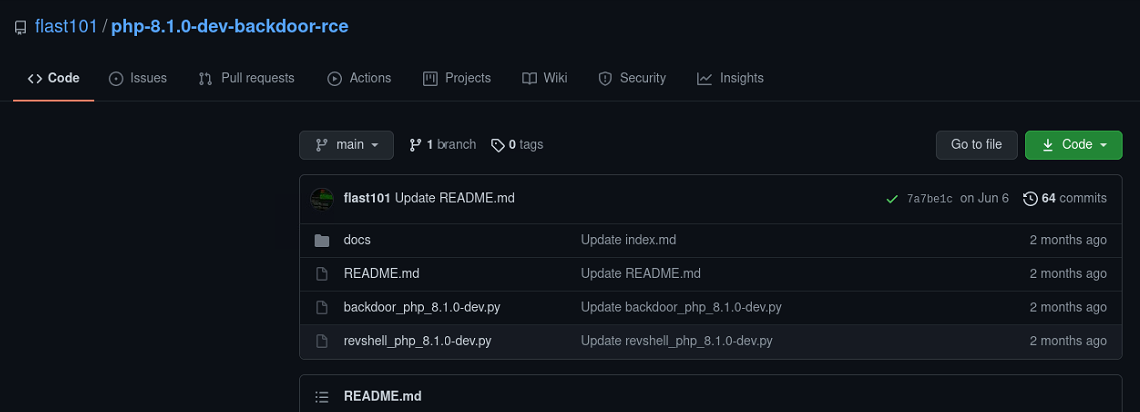Open the README.md row's Update README.md commit
The width and height of the screenshot is (1140, 412).
coord(641,273)
